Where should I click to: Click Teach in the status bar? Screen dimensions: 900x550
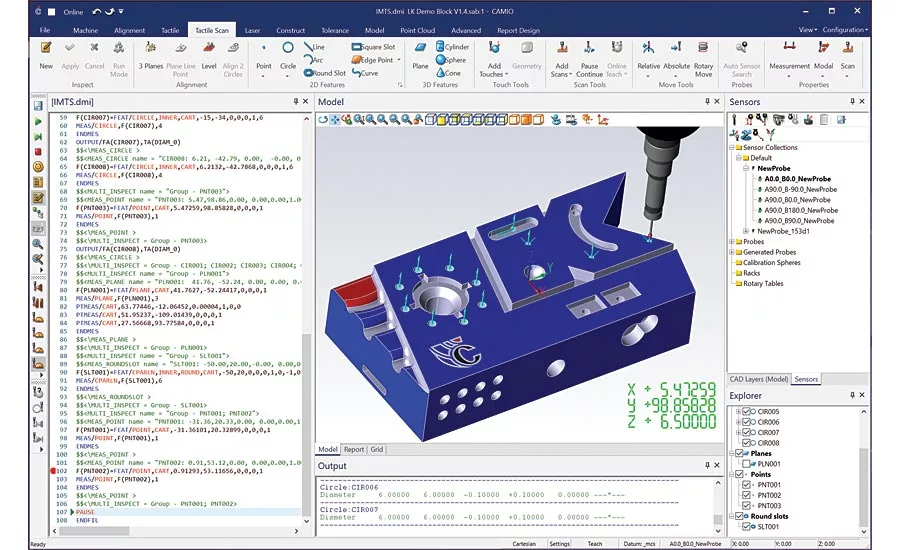(595, 544)
